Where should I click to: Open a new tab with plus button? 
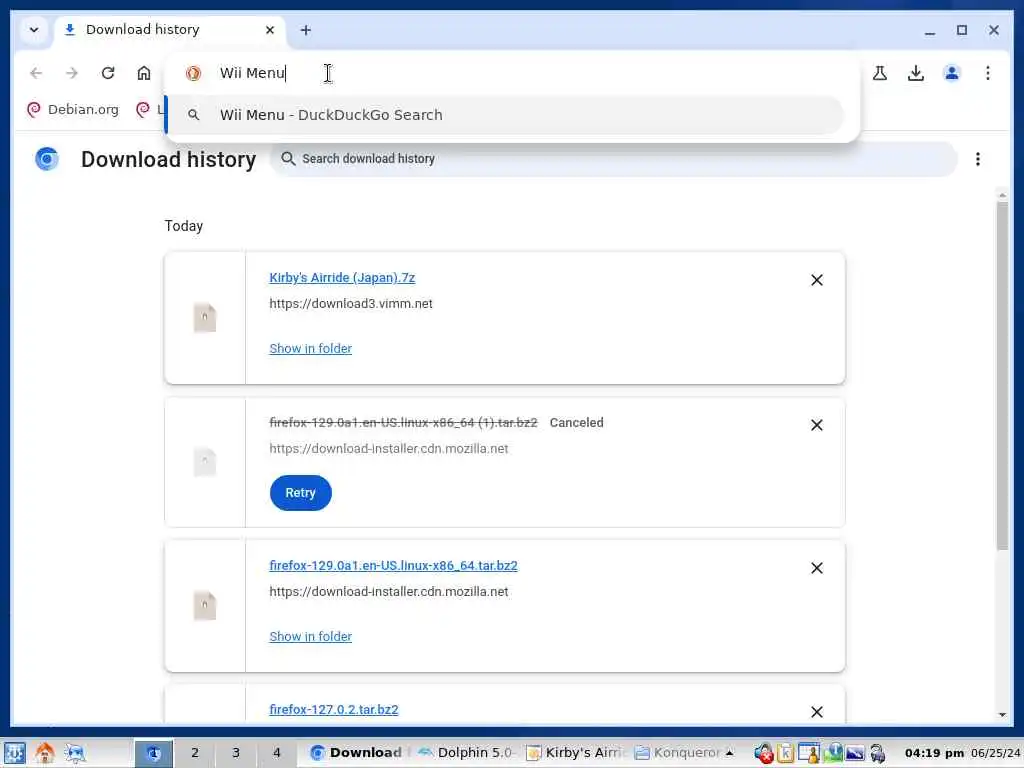click(306, 30)
